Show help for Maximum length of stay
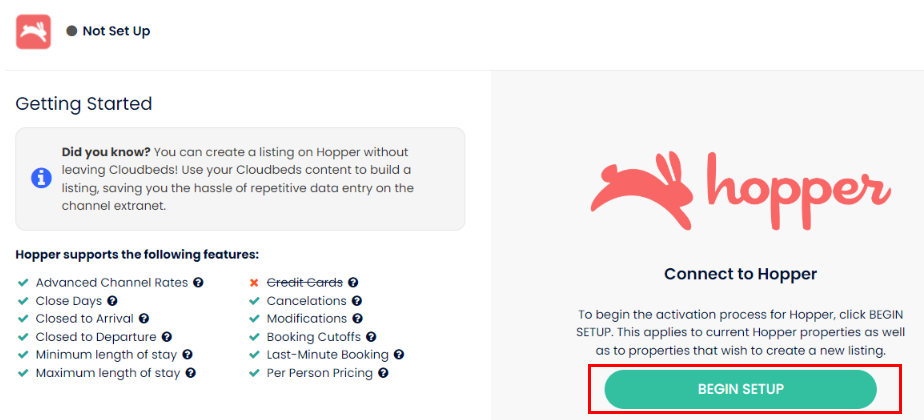This screenshot has height=420, width=924. pos(190,373)
